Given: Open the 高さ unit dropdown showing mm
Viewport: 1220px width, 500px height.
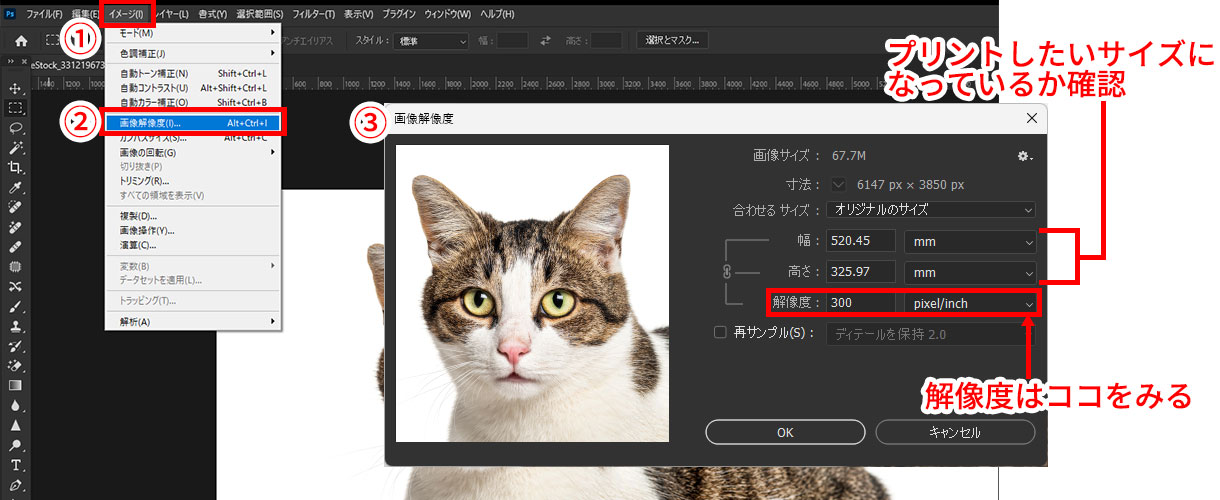Looking at the screenshot, I should click(970, 272).
